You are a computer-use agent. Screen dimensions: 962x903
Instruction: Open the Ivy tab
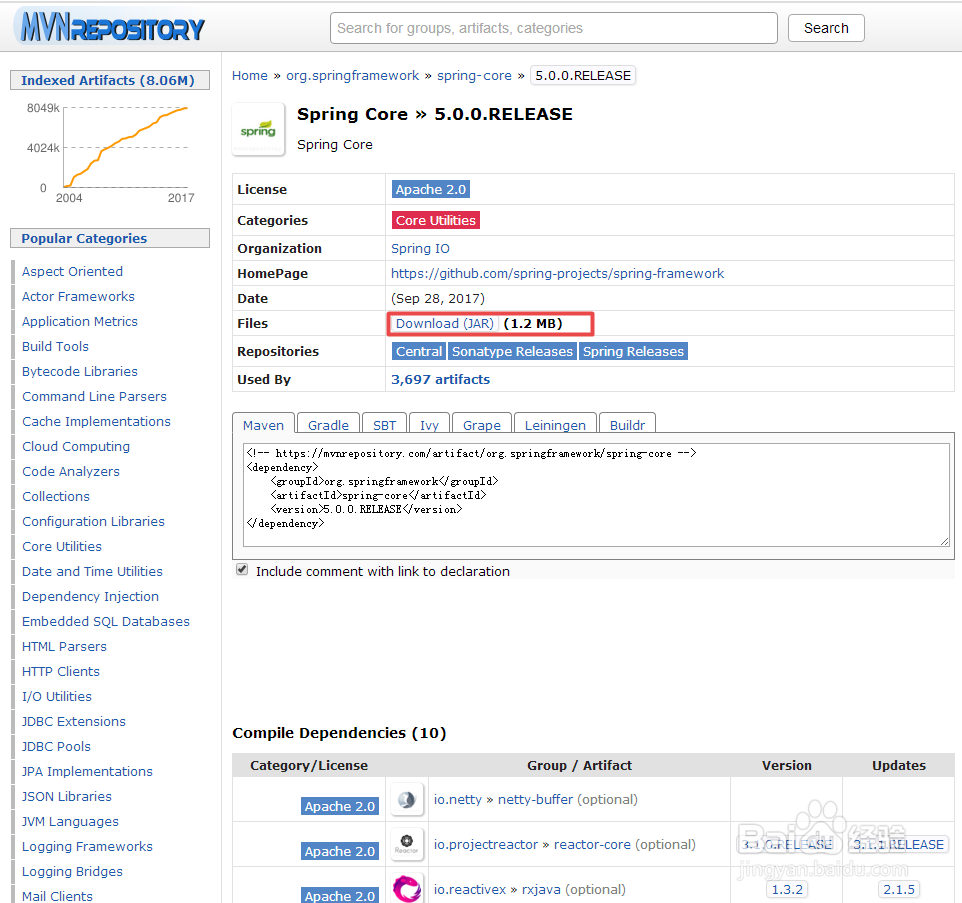[429, 425]
